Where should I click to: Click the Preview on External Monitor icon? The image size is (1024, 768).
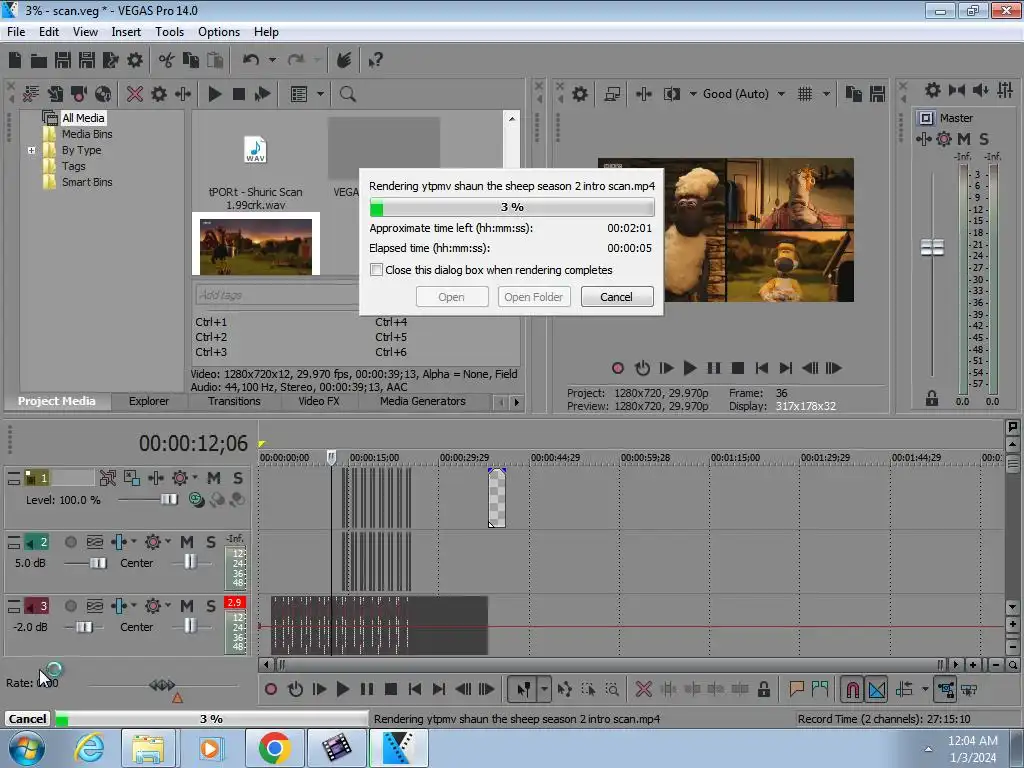[612, 94]
